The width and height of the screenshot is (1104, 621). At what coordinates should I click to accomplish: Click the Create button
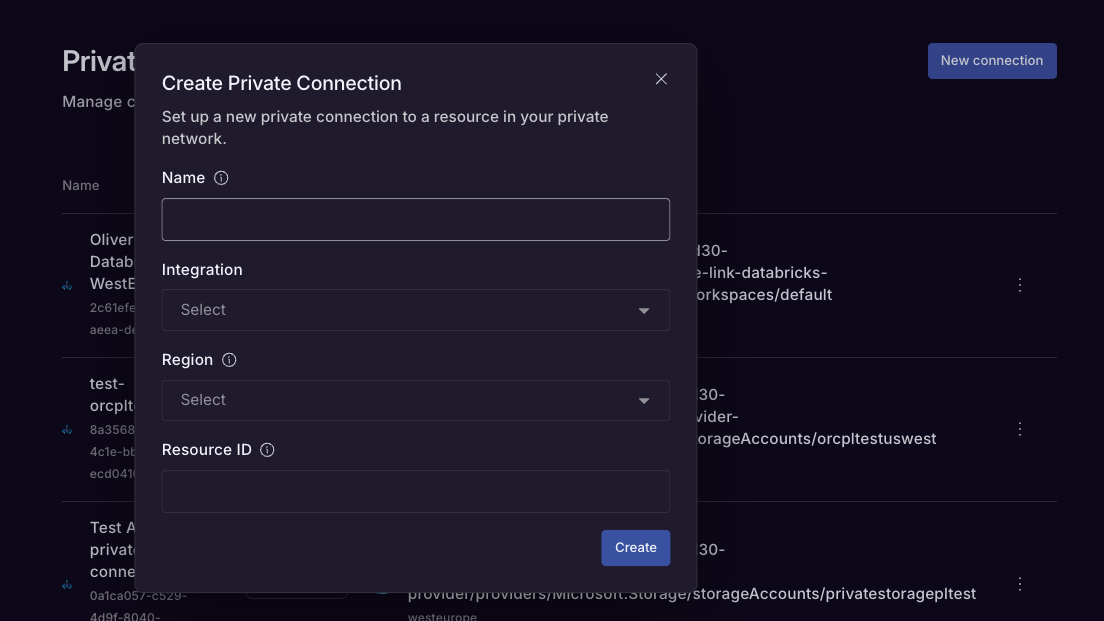click(x=635, y=547)
